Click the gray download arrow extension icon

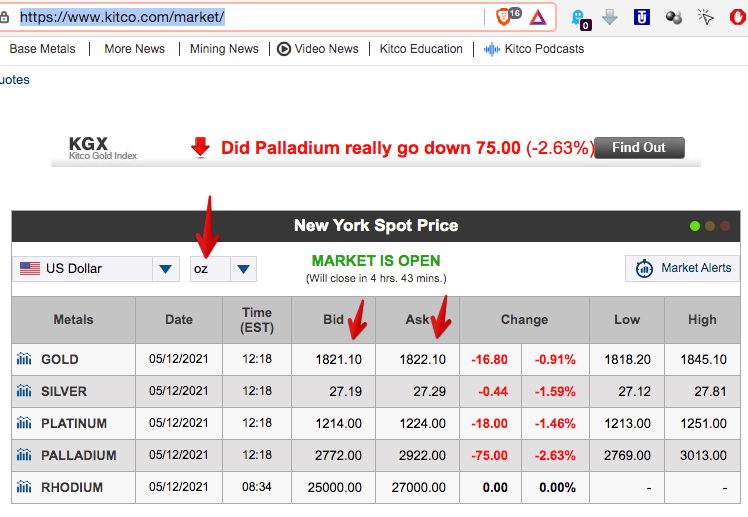coord(610,18)
